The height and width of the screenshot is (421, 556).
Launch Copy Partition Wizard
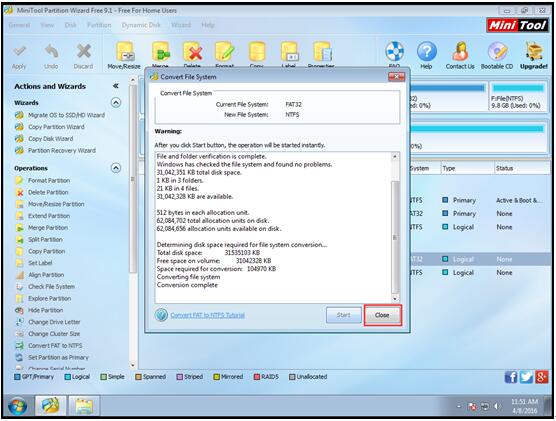coord(56,127)
